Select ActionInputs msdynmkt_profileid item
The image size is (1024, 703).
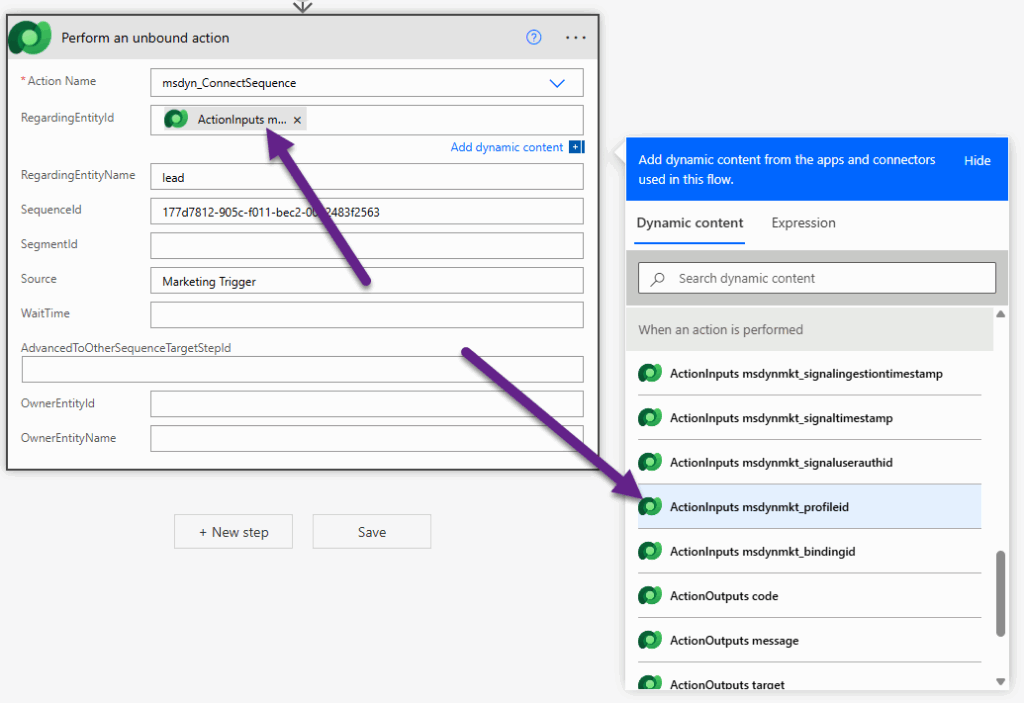(759, 507)
